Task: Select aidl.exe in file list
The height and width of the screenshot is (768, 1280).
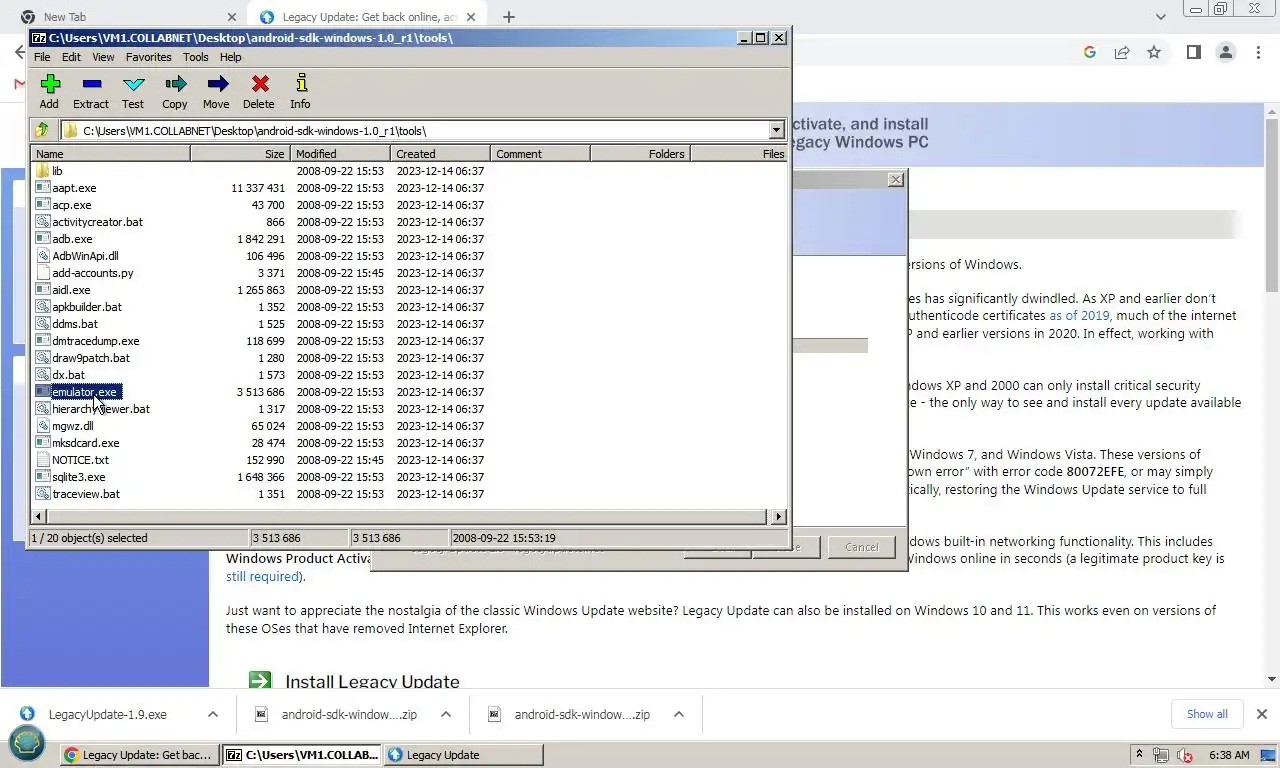Action: pos(71,290)
